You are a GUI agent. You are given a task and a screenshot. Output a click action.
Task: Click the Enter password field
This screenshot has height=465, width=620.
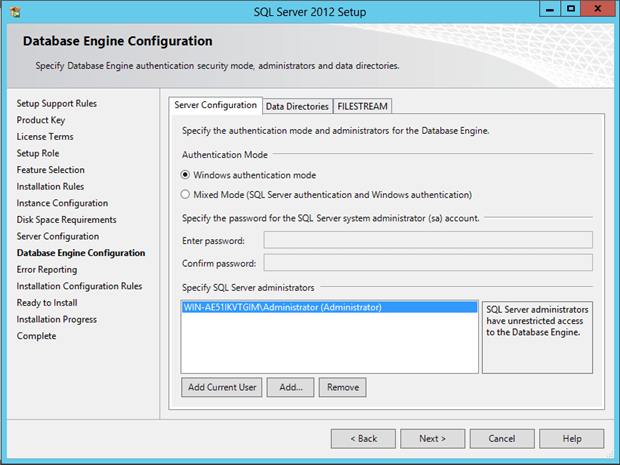coord(428,240)
